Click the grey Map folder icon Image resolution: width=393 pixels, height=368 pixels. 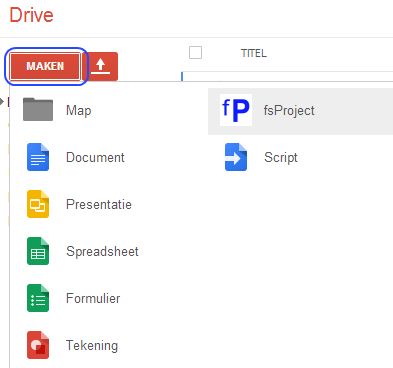pyautogui.click(x=38, y=109)
